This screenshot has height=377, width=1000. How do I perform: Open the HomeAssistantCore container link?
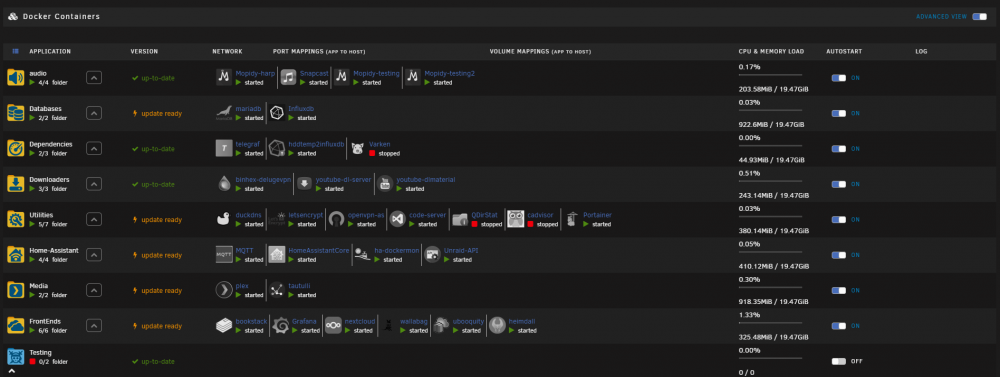point(319,251)
